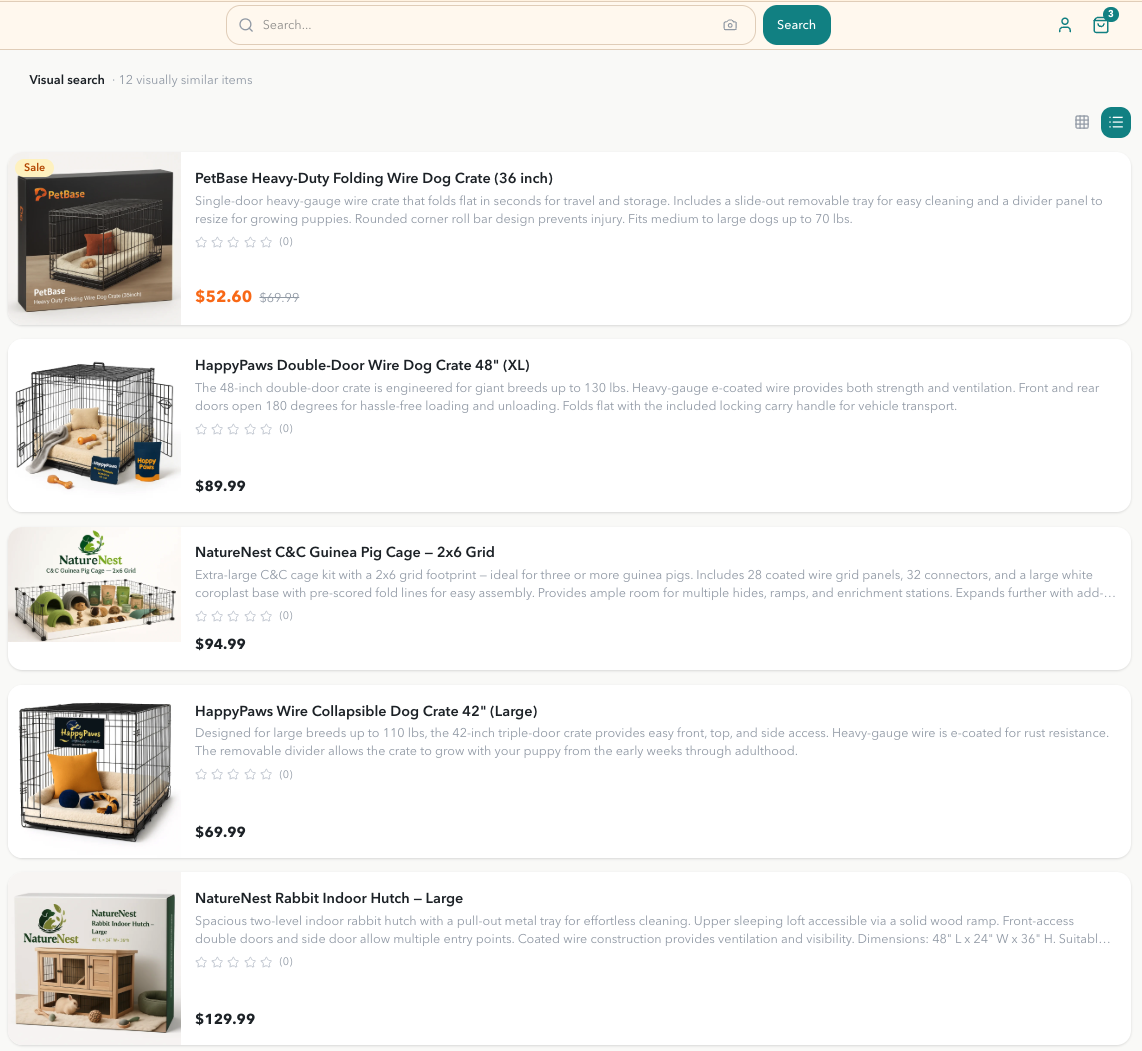Click the struck-through $69.99 original price
Screen dimensions: 1142x1051
coord(280,297)
